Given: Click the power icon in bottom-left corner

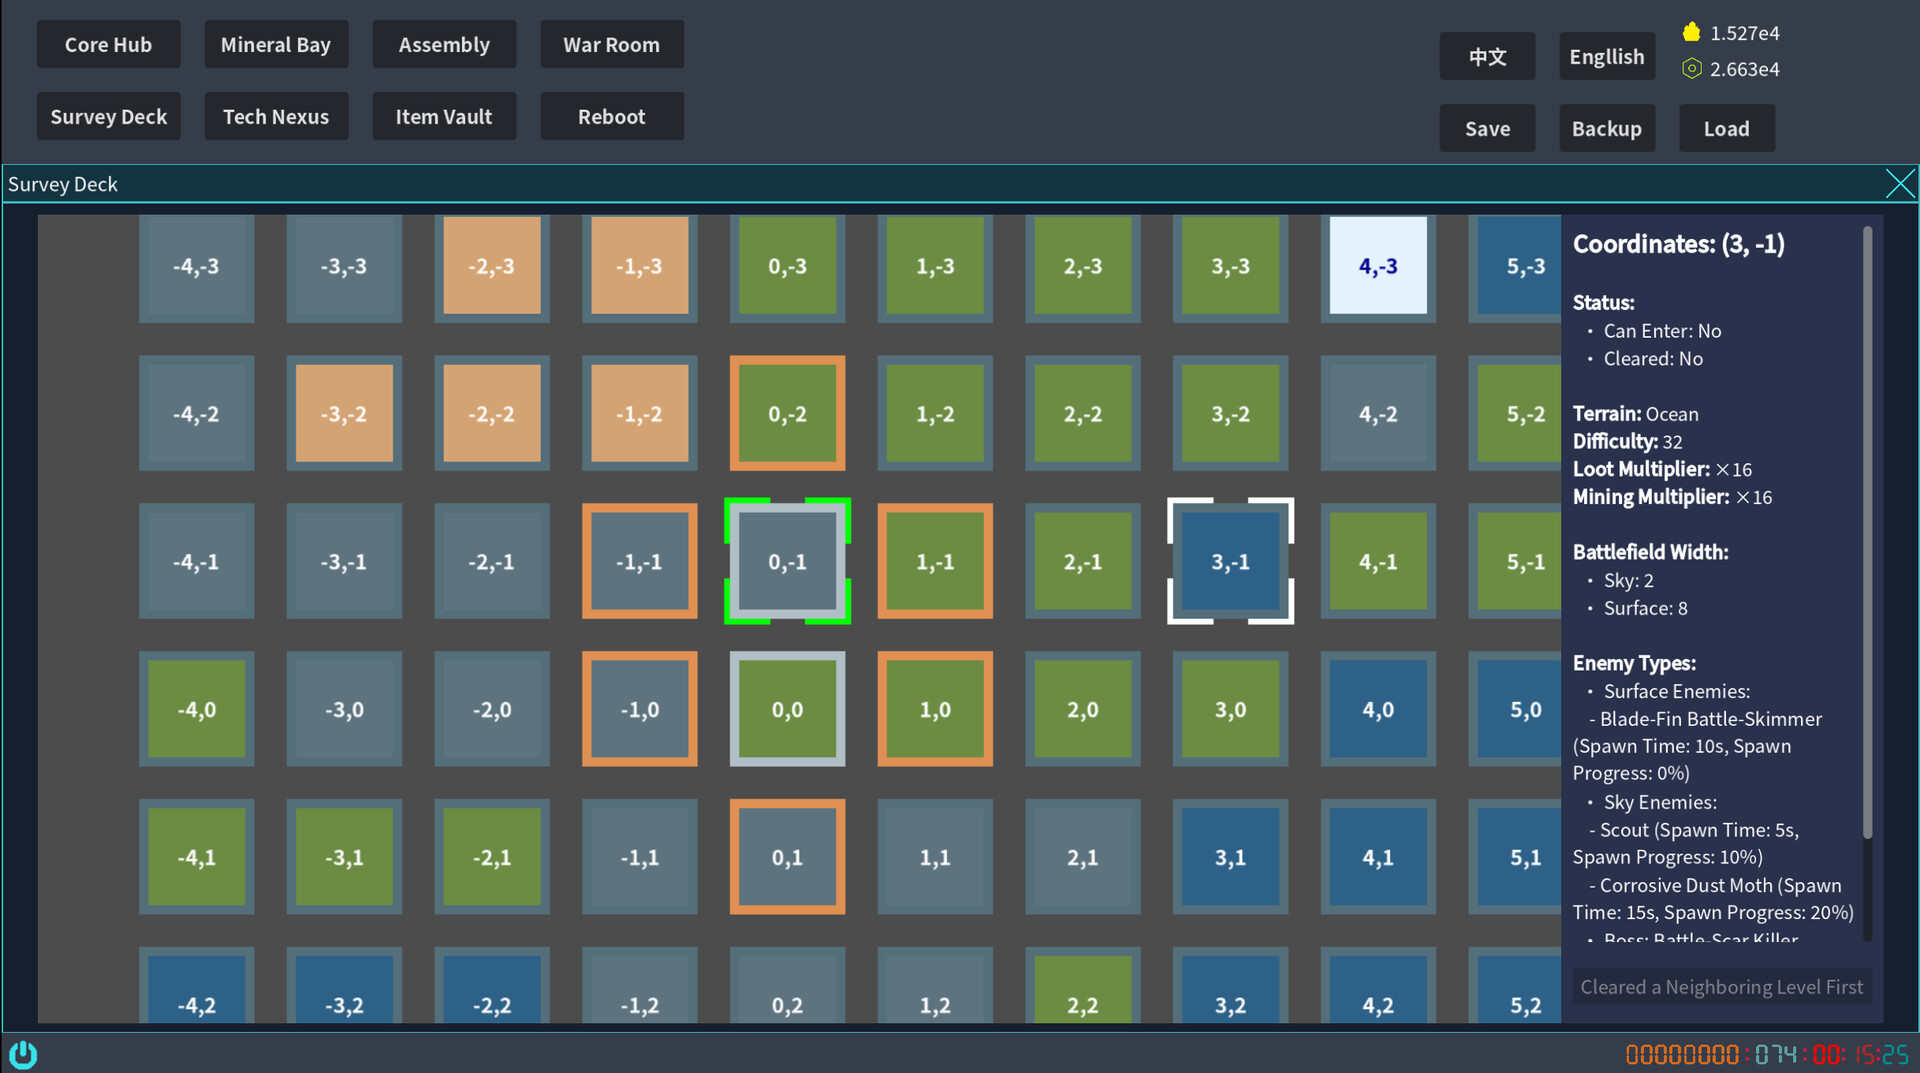Looking at the screenshot, I should point(22,1054).
